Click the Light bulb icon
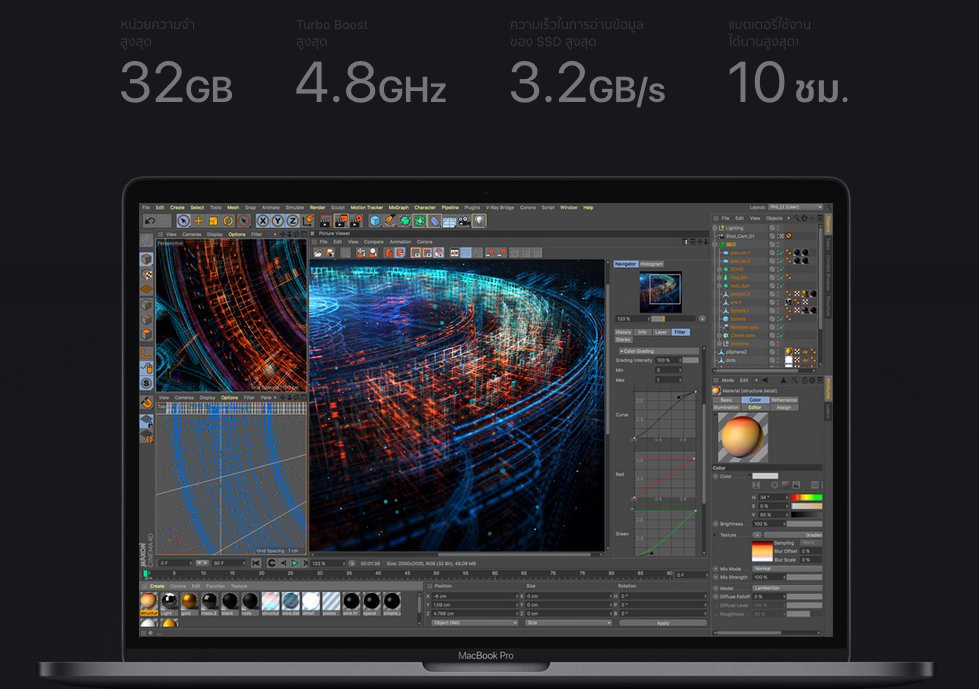979x689 pixels. coord(480,221)
